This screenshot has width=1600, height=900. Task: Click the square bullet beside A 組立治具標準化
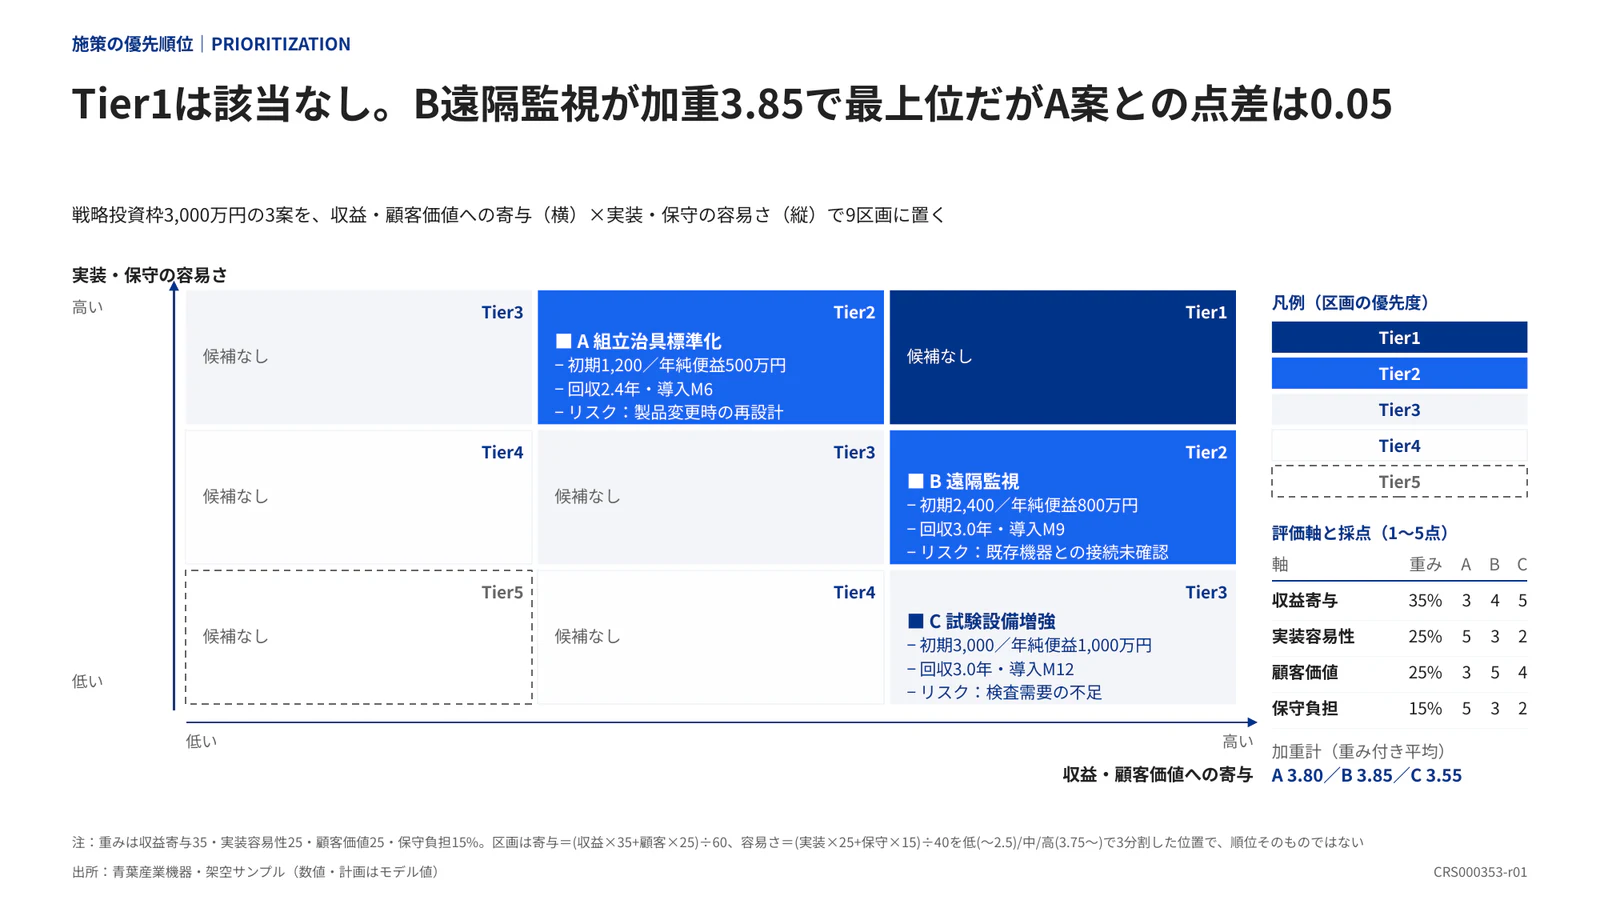coord(563,341)
